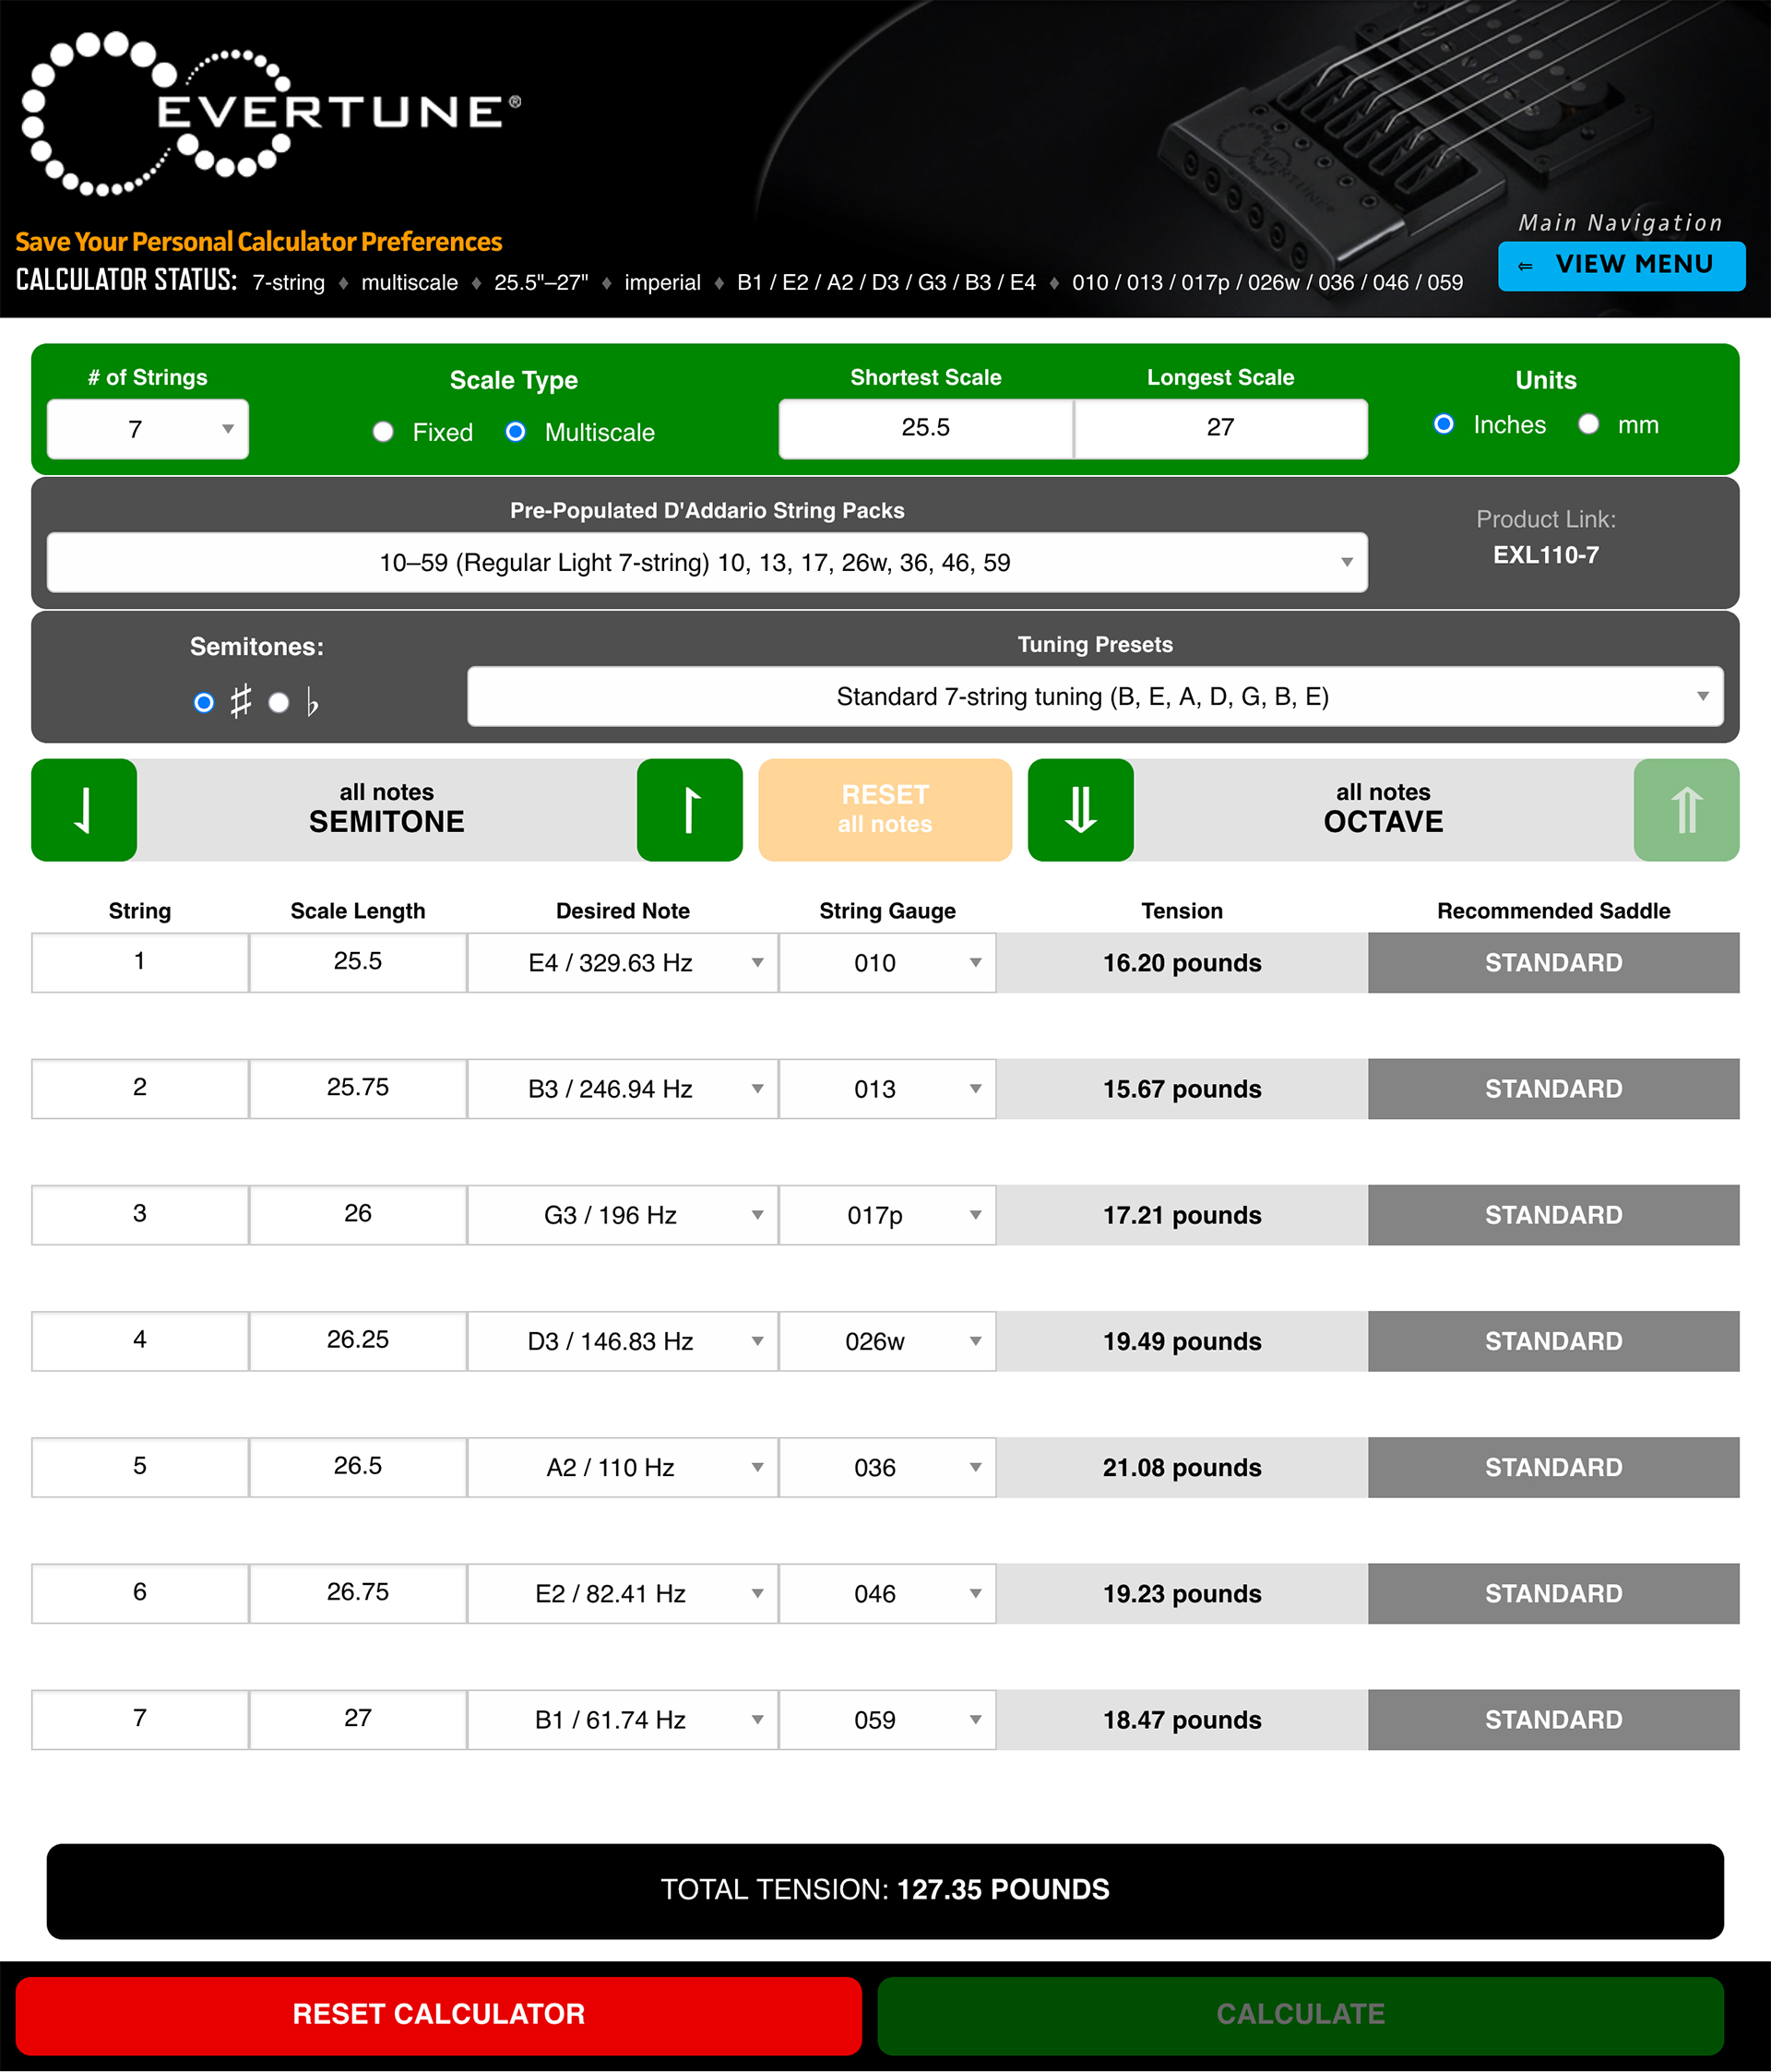Image resolution: width=1771 pixels, height=2072 pixels.
Task: Open desired note dropdown E2 / 82.41 Hz
Action: point(622,1593)
